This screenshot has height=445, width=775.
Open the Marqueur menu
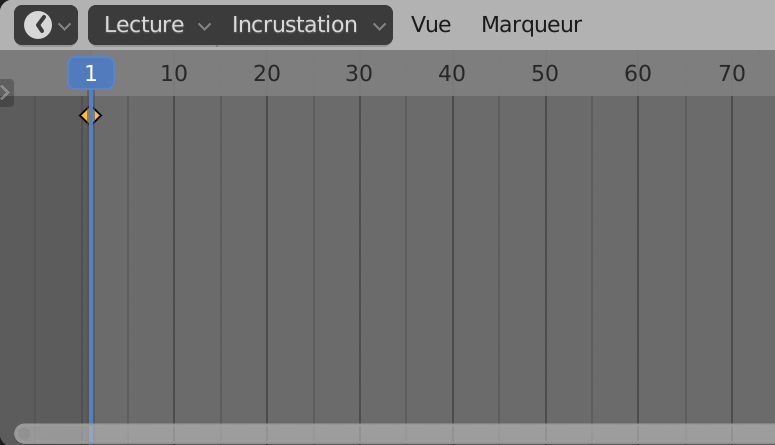coord(531,25)
